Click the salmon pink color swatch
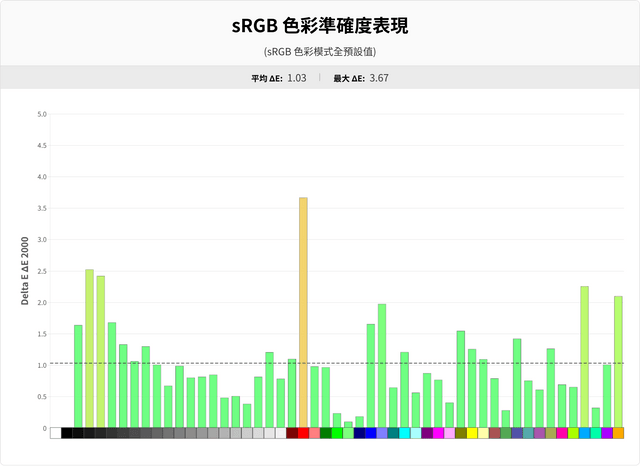Viewport: 640px width, 466px height. pos(315,433)
